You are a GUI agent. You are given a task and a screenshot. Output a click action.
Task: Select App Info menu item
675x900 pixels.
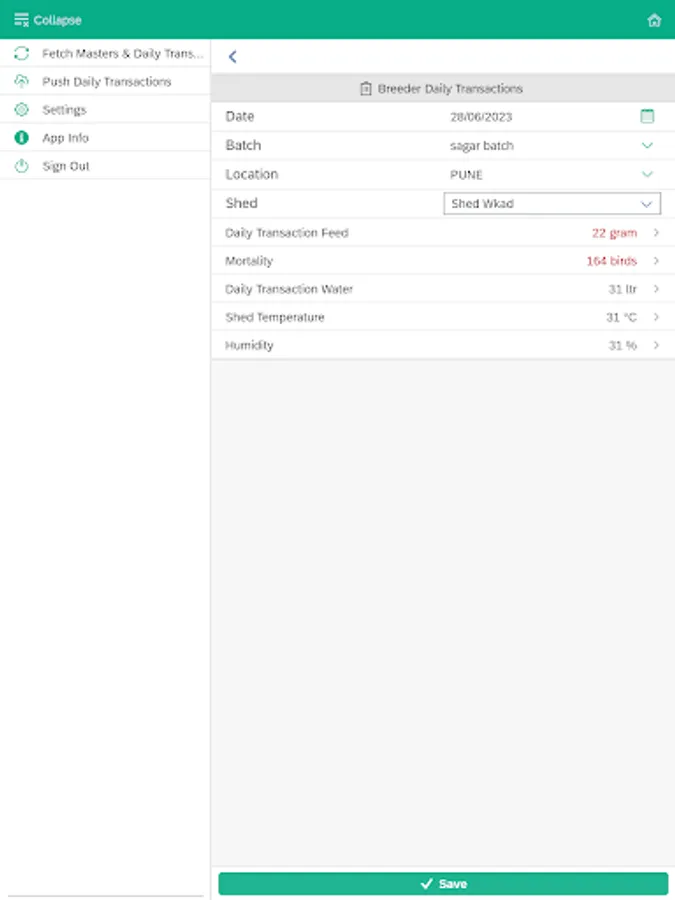tap(65, 138)
